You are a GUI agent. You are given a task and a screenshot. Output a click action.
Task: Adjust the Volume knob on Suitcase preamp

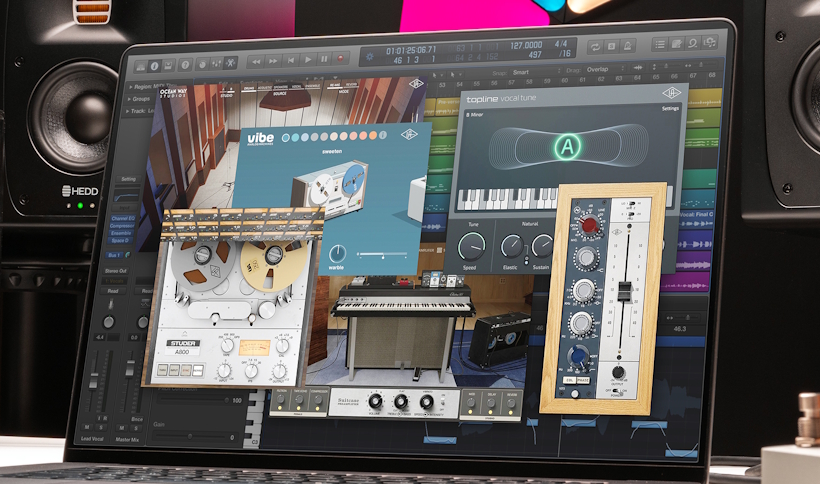tap(374, 401)
